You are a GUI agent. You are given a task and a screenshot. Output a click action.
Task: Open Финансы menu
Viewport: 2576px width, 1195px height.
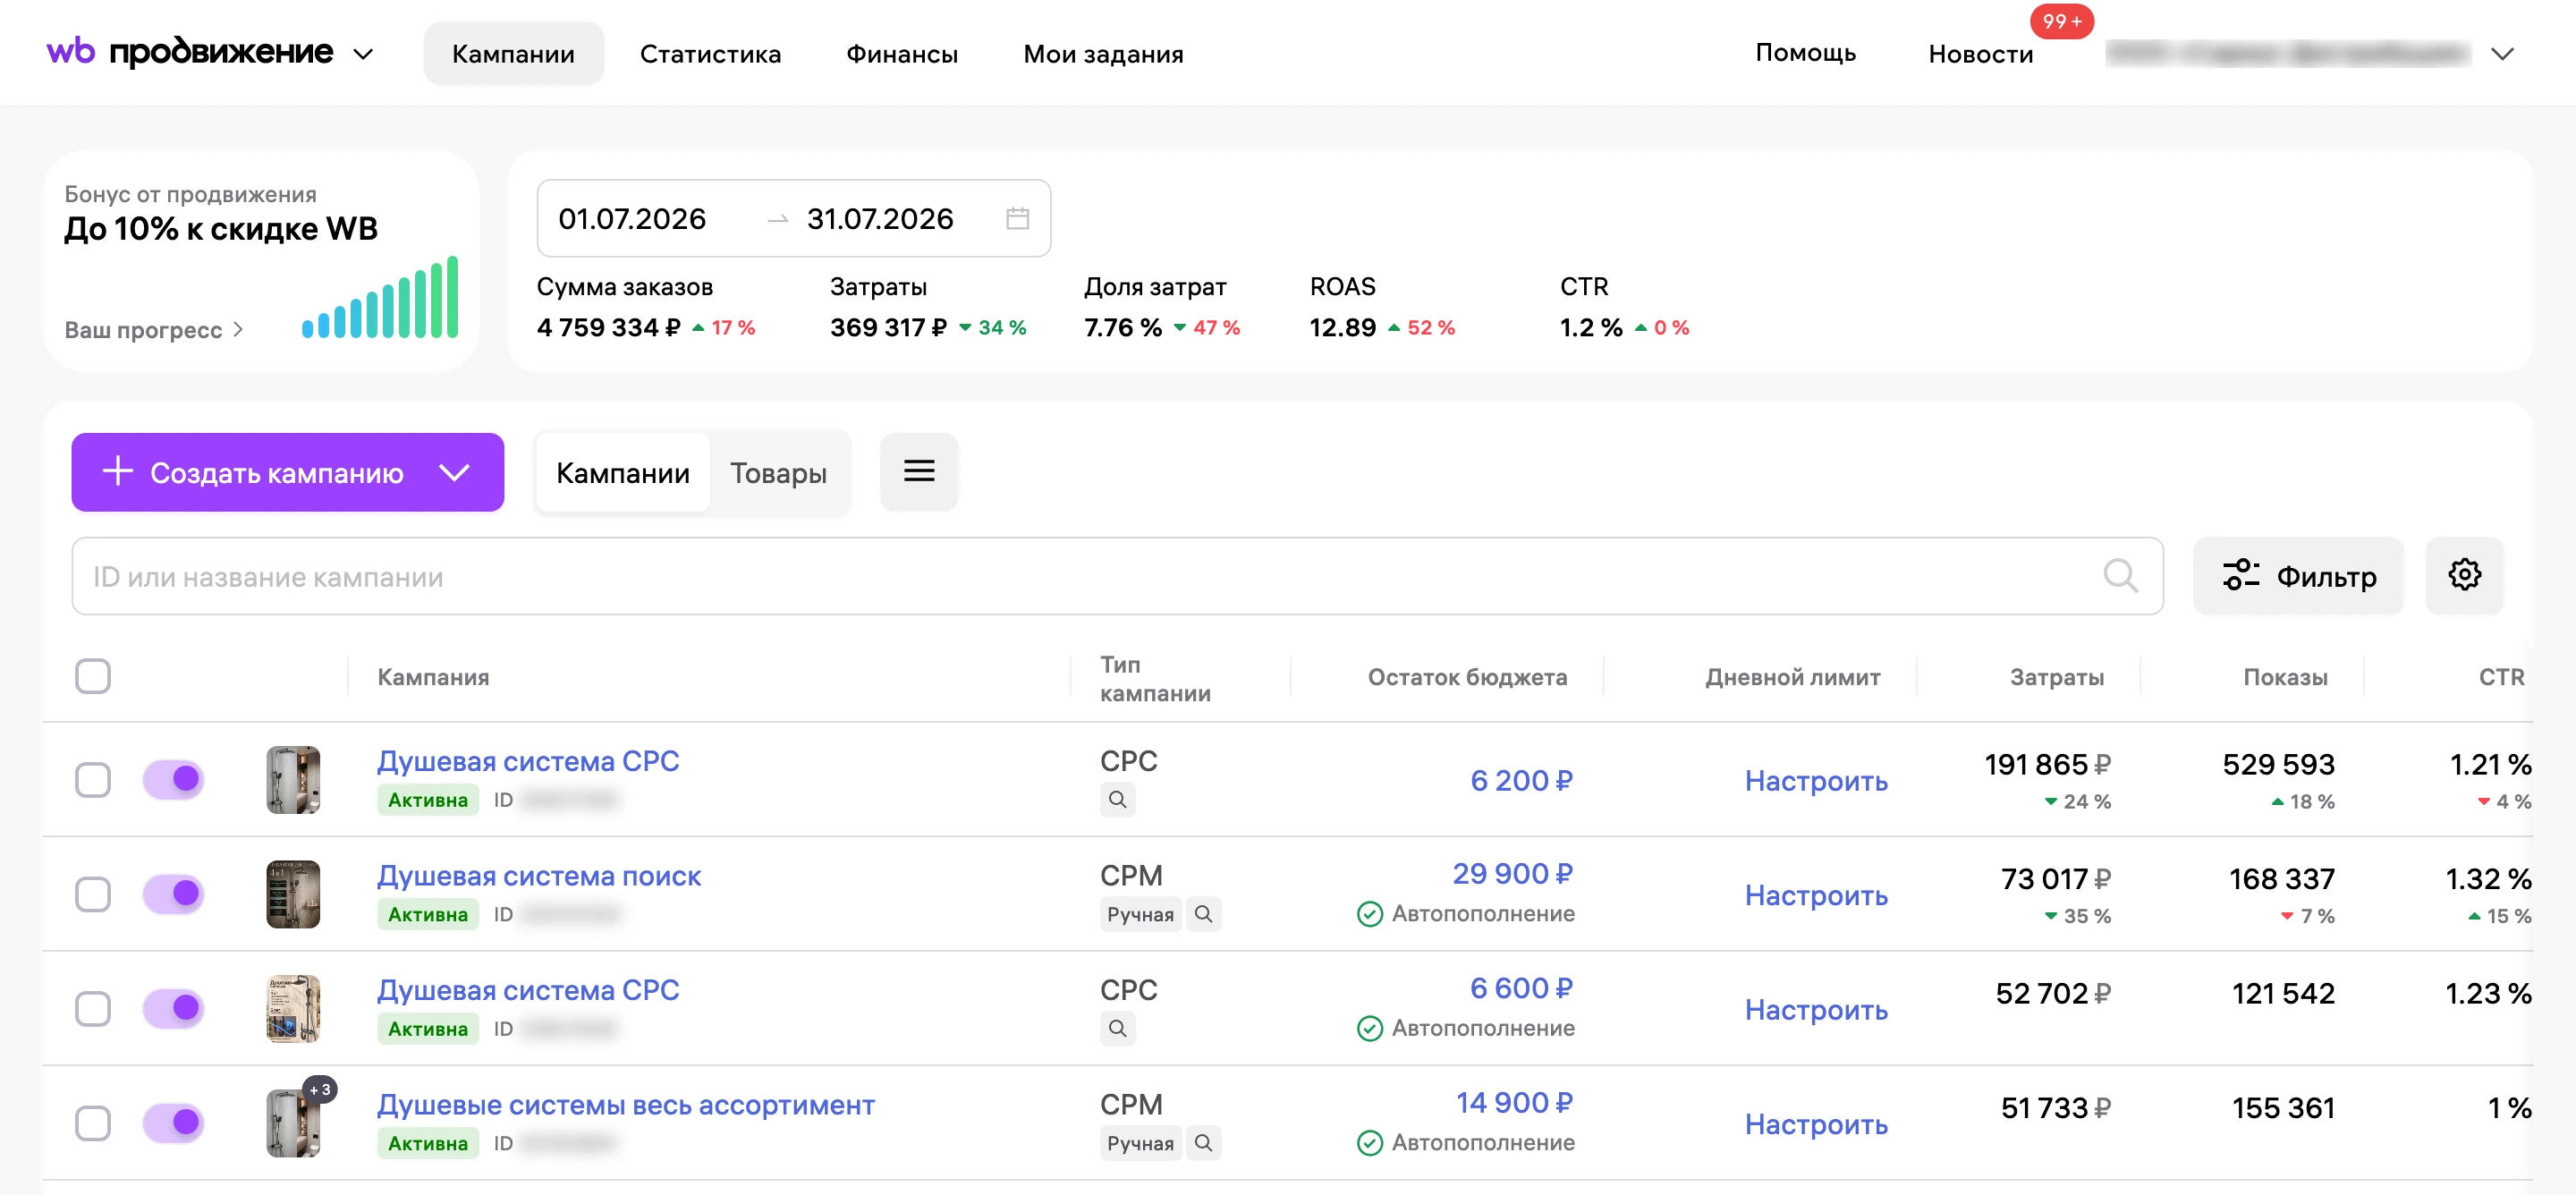902,54
